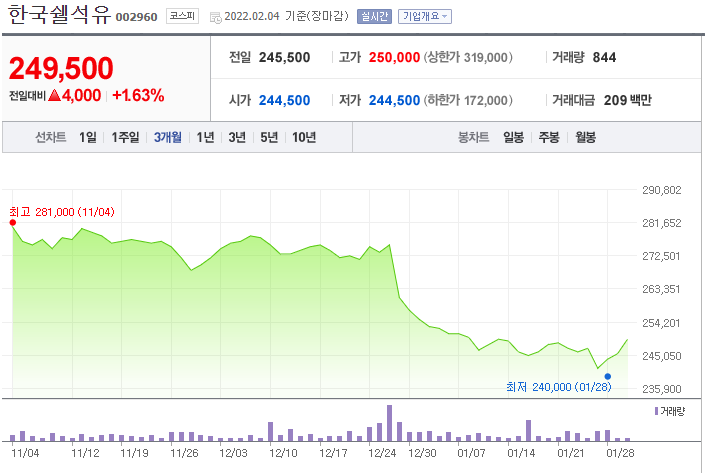Screen dimensions: 705x473
Task: Select the 5년 line chart period
Action: [269, 137]
